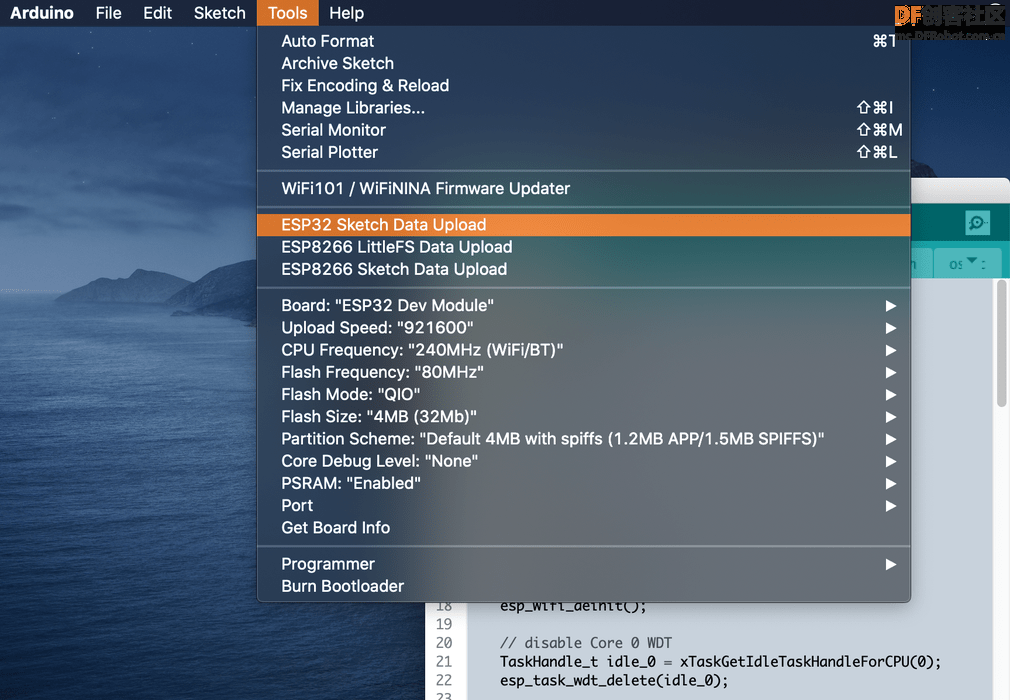The width and height of the screenshot is (1010, 700).
Task: Expand PSRAM: "Enabled" submenu
Action: [x=584, y=484]
